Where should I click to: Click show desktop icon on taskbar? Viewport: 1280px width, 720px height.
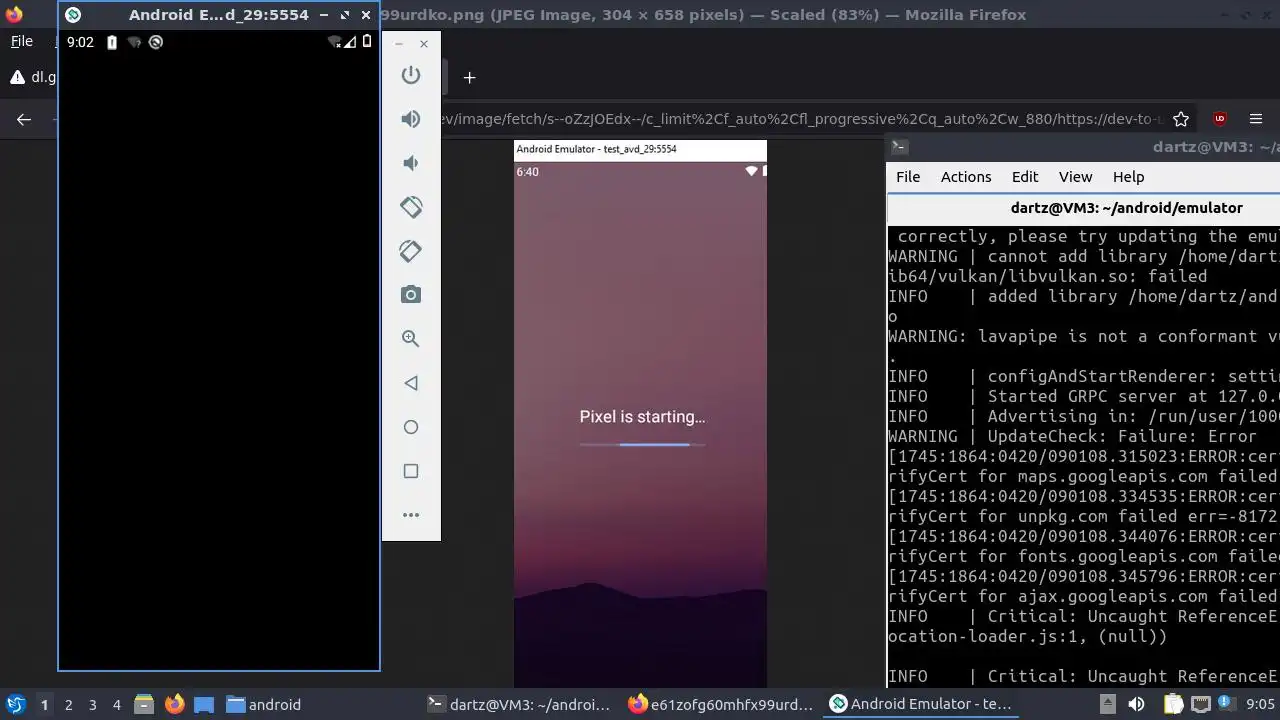204,704
